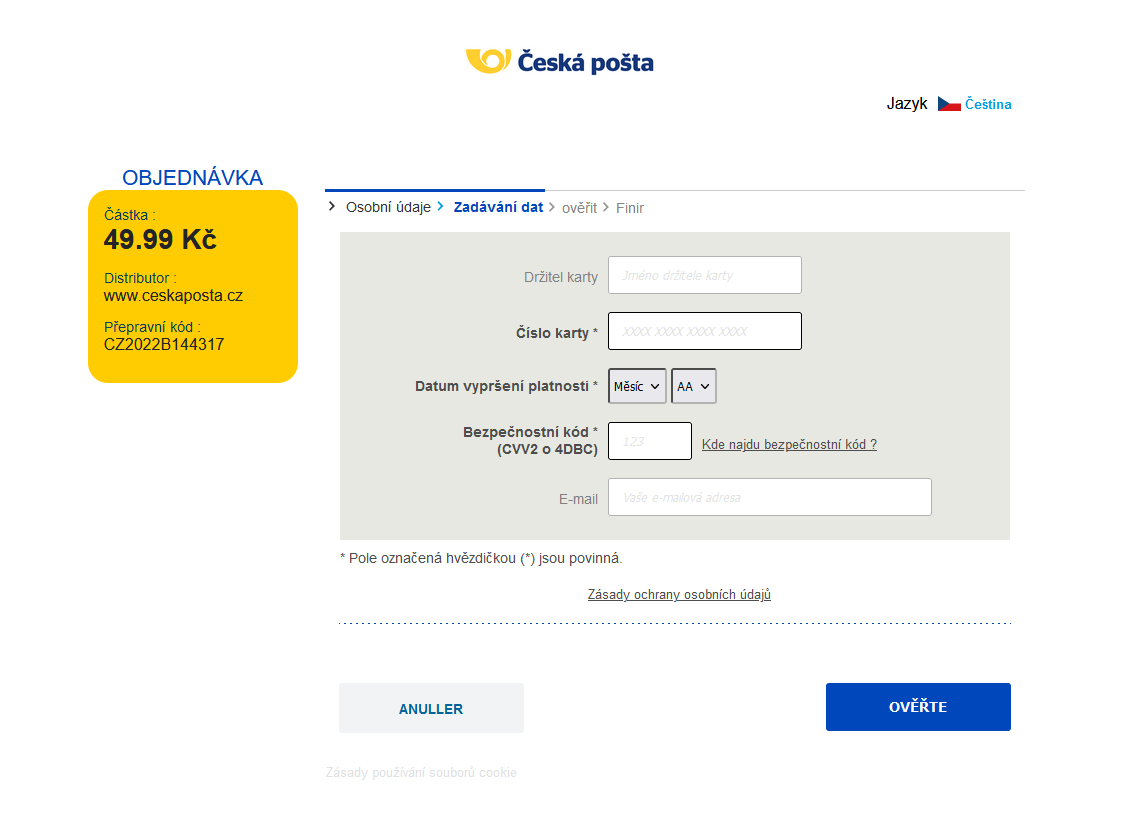Focus the Držitel karty name field
Image resolution: width=1125 pixels, height=836 pixels.
point(705,275)
